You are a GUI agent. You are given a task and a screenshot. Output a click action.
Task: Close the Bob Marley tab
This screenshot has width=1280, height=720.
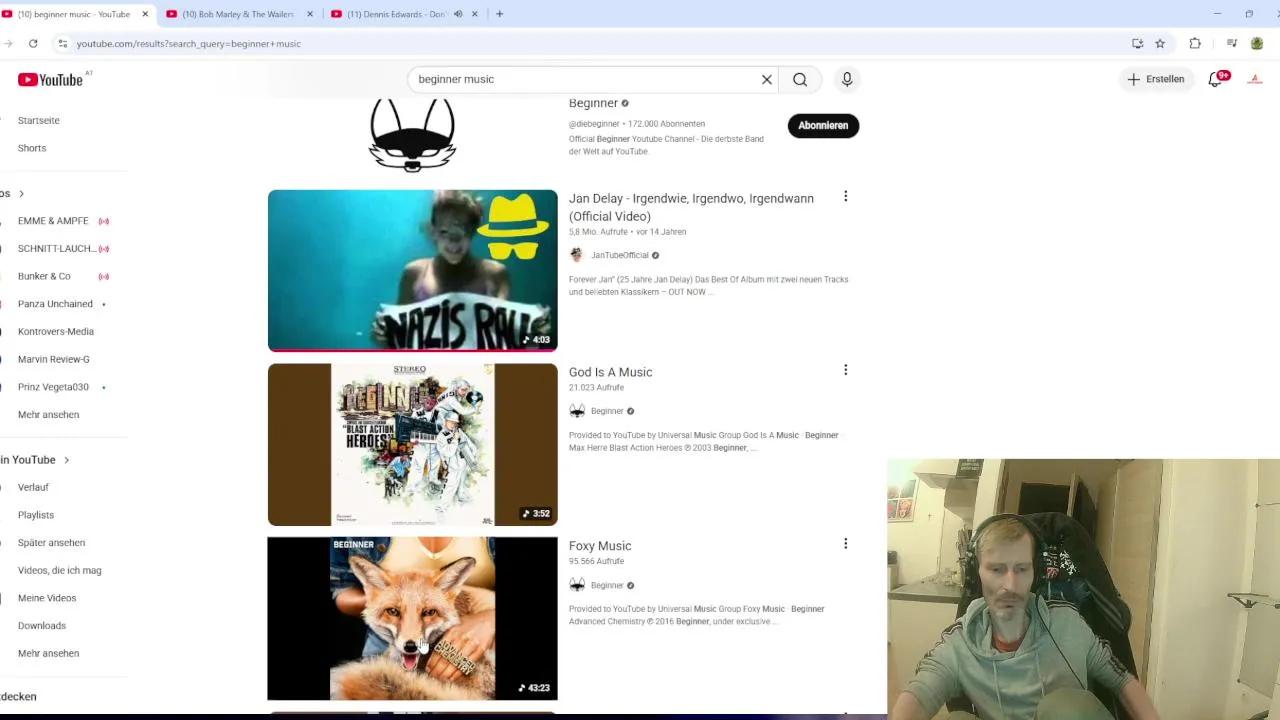[x=309, y=14]
